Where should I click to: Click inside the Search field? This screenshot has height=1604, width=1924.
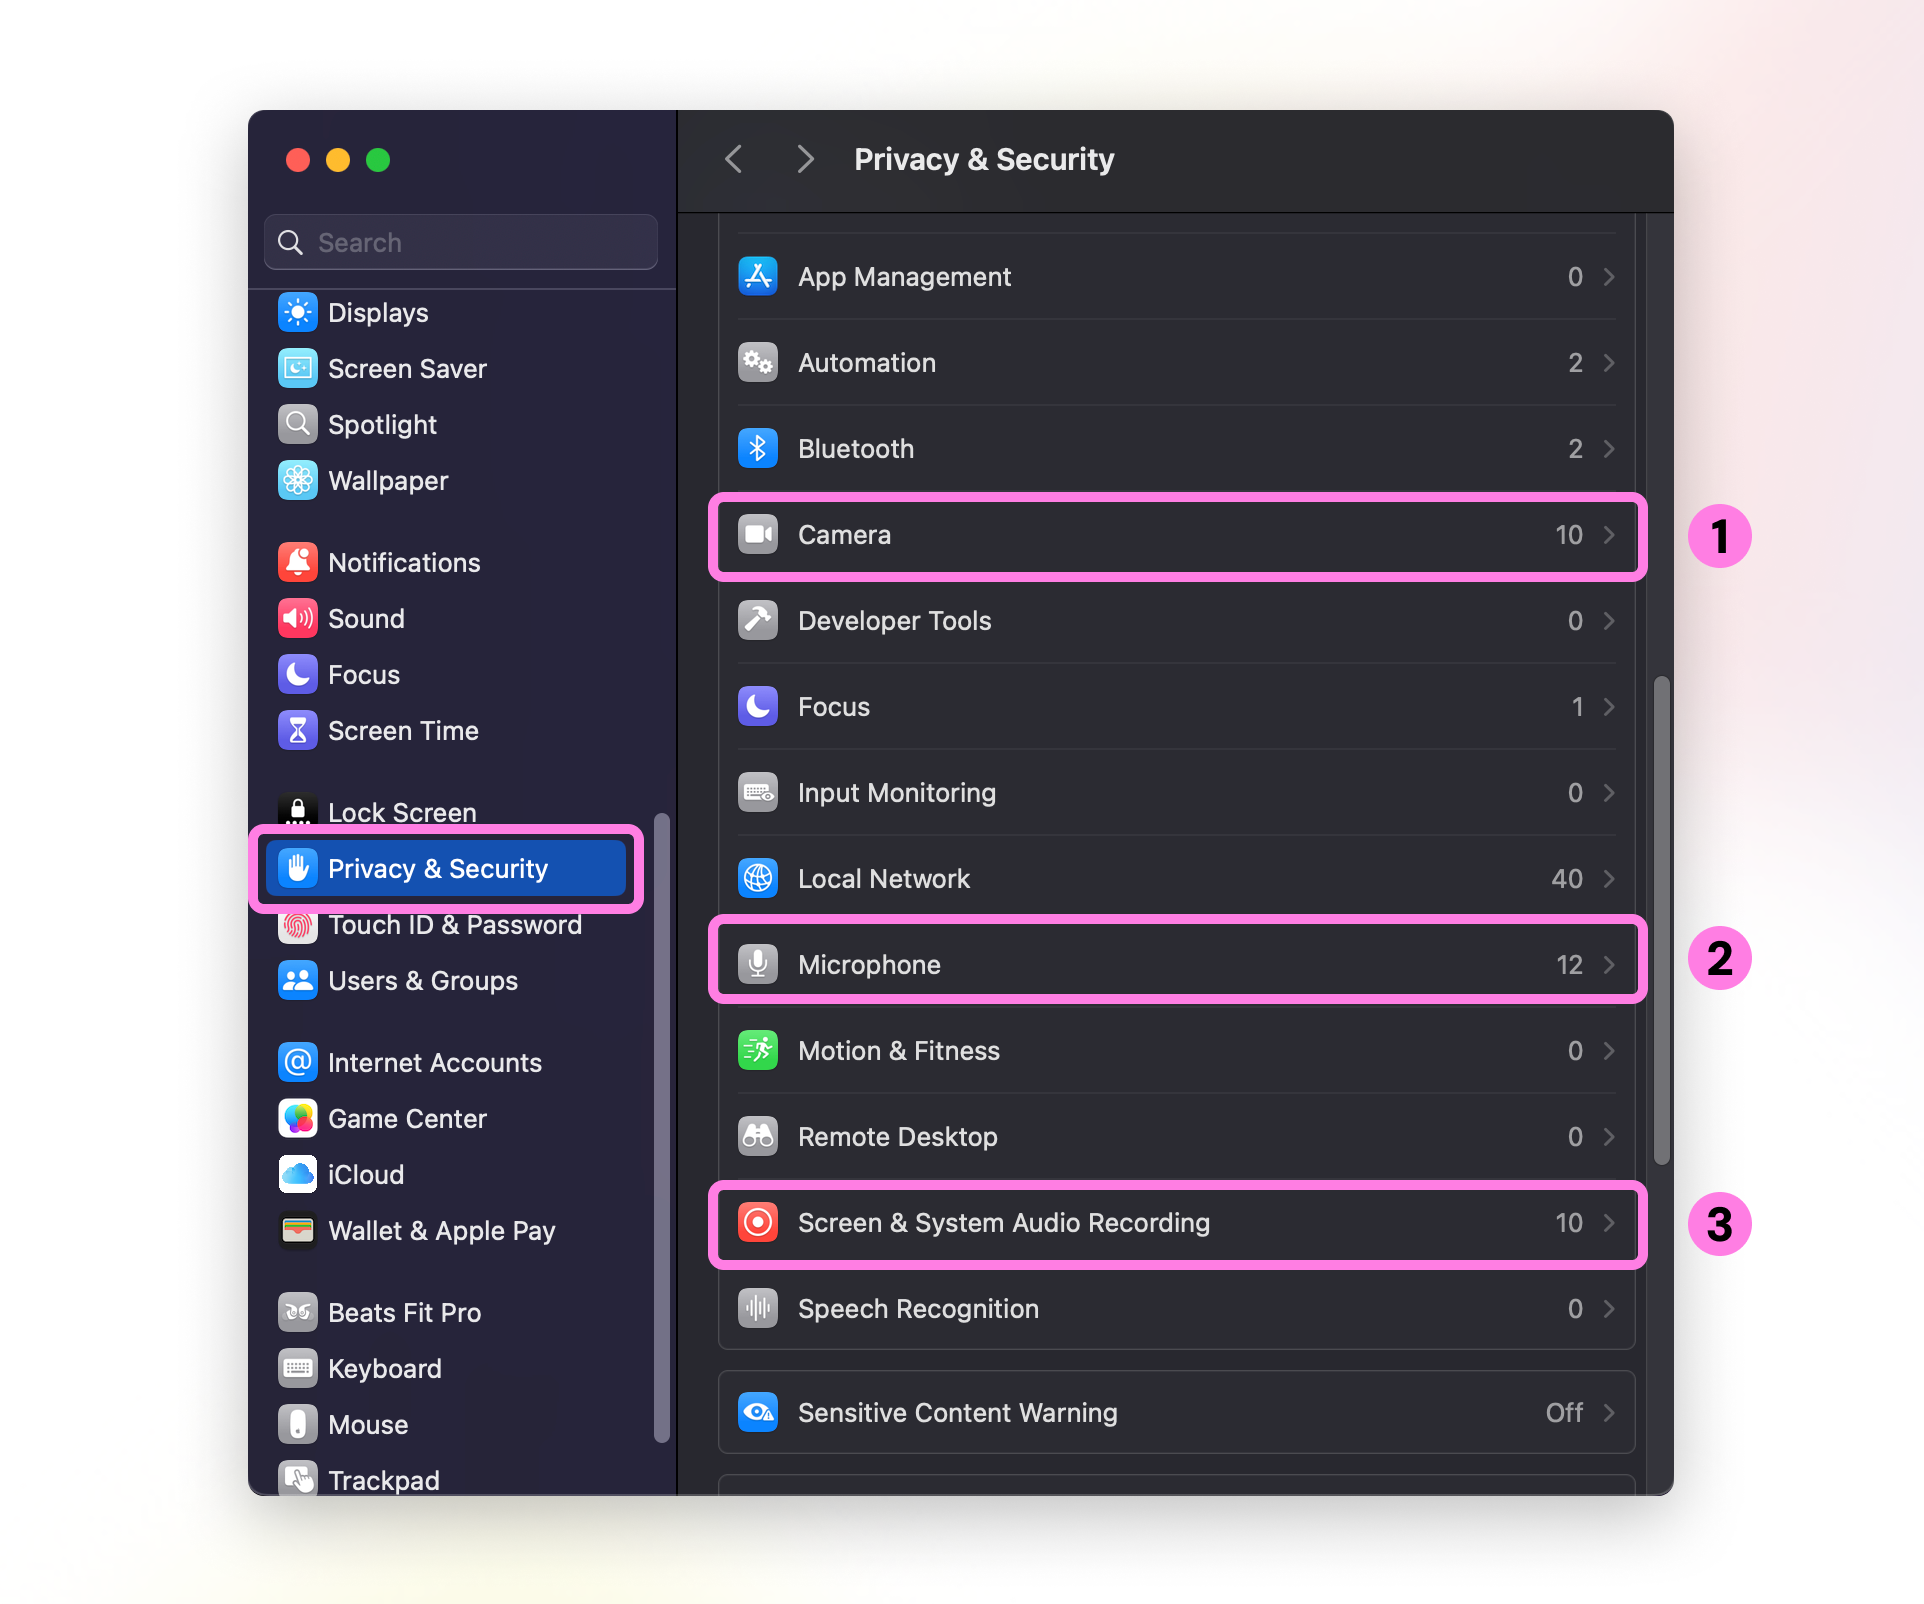460,242
